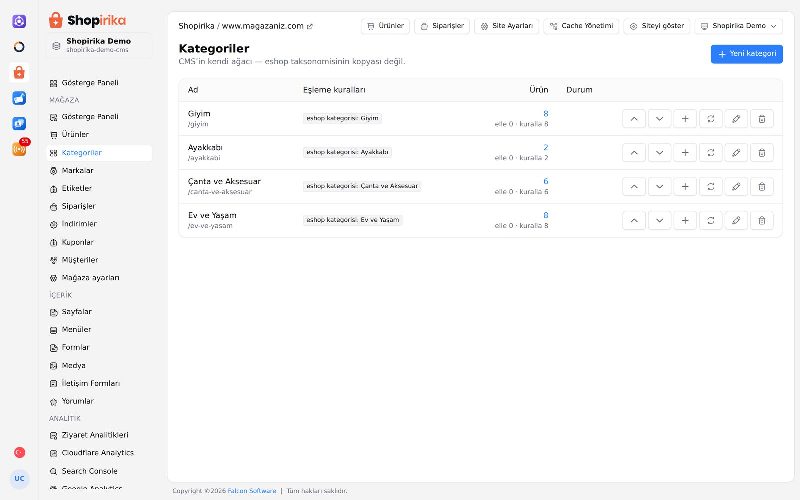The height and width of the screenshot is (500, 800).
Task: Open the UC user avatar
Action: tap(19, 479)
